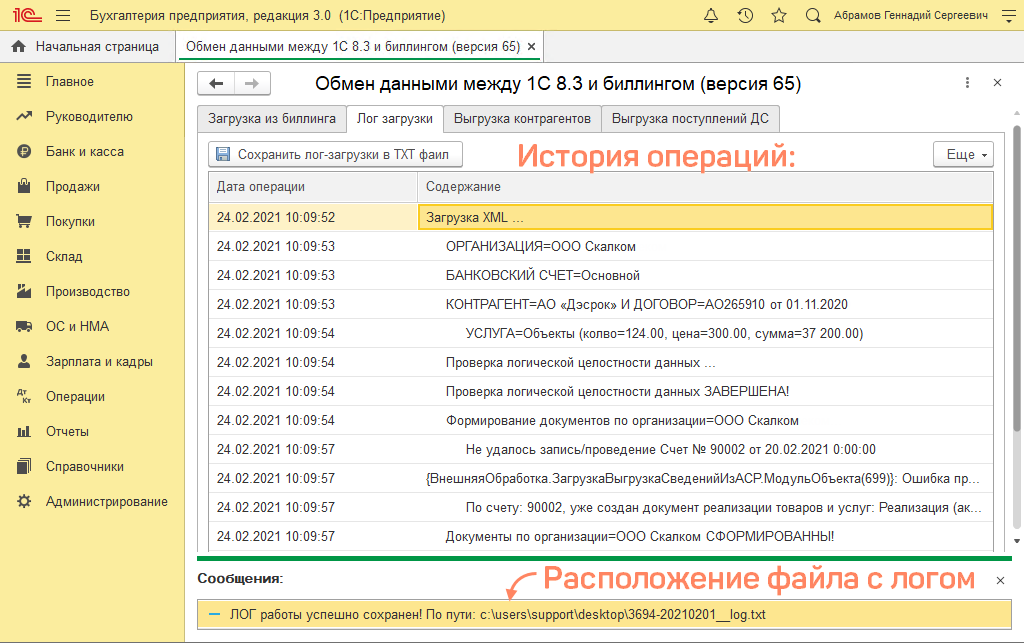Click the Содержание column header
Viewport: 1024px width, 643px height.
tap(705, 187)
